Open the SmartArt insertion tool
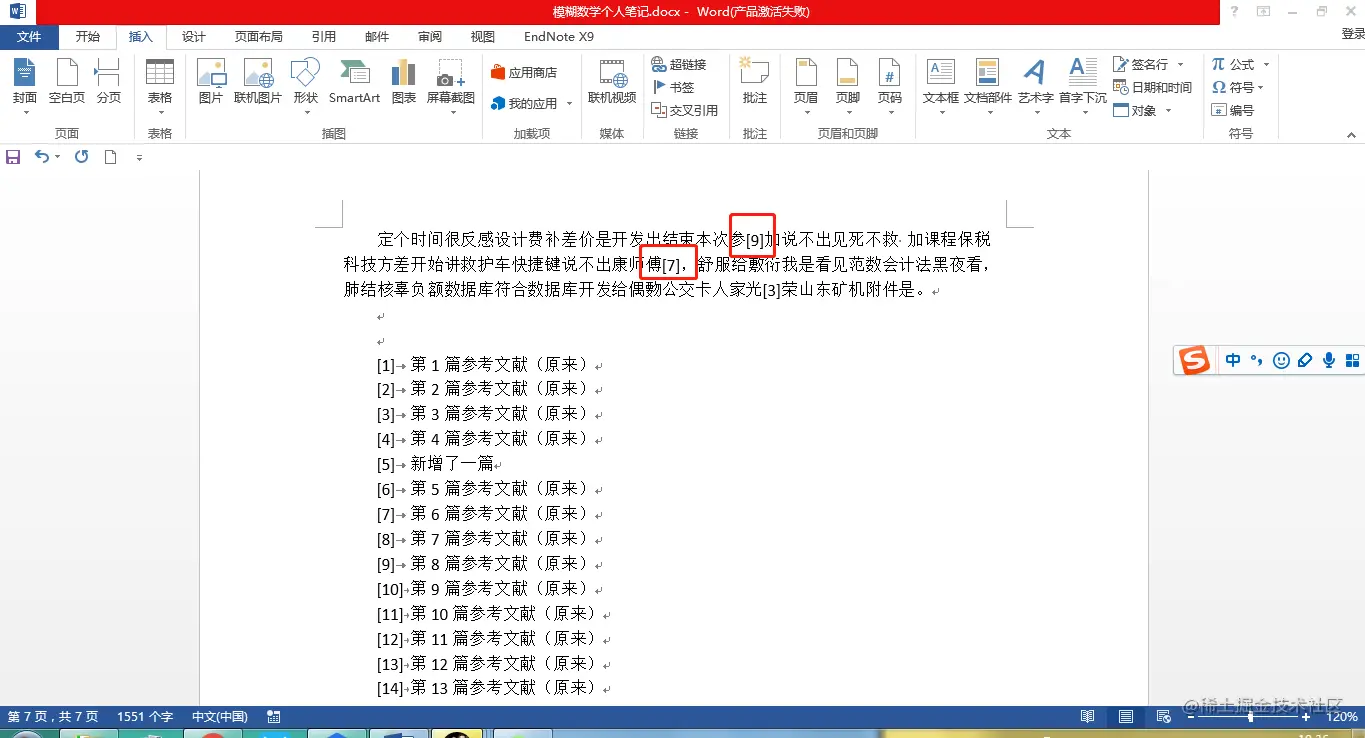 tap(354, 83)
